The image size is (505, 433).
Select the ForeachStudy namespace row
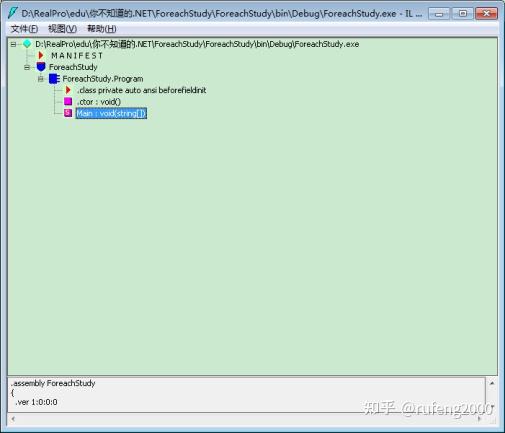pyautogui.click(x=73, y=67)
